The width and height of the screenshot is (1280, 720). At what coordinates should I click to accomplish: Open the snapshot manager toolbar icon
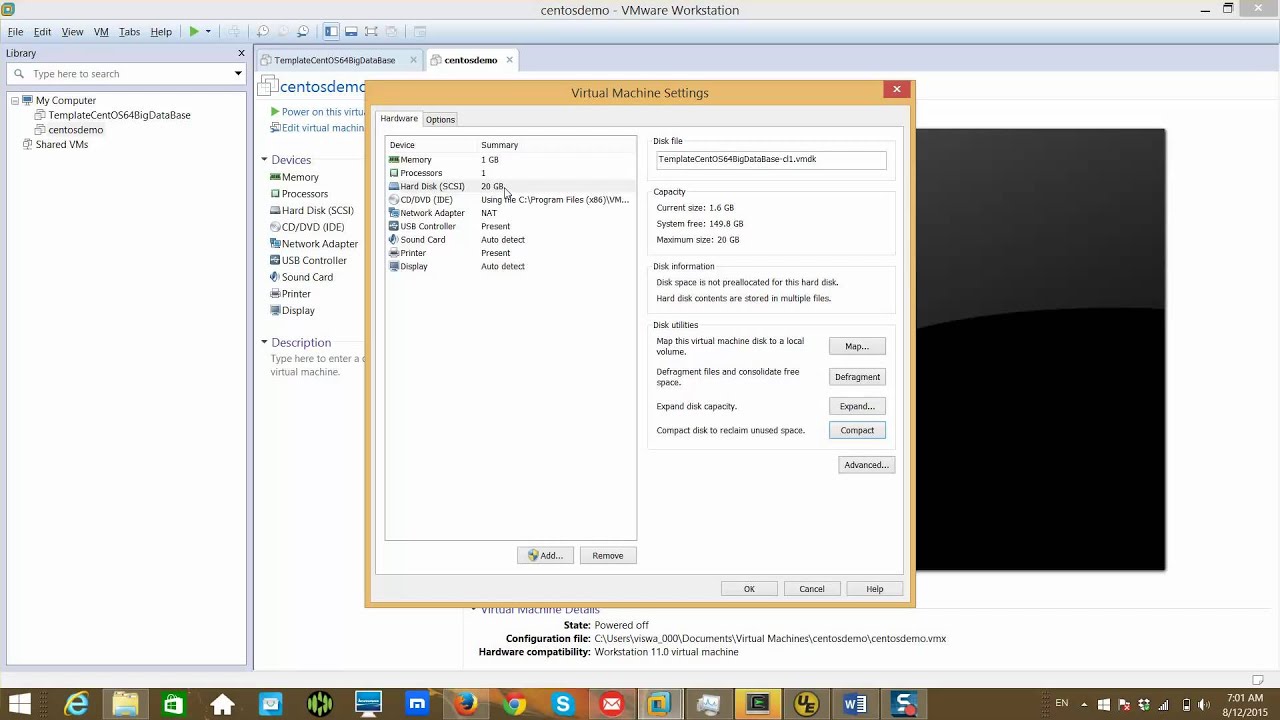(302, 32)
